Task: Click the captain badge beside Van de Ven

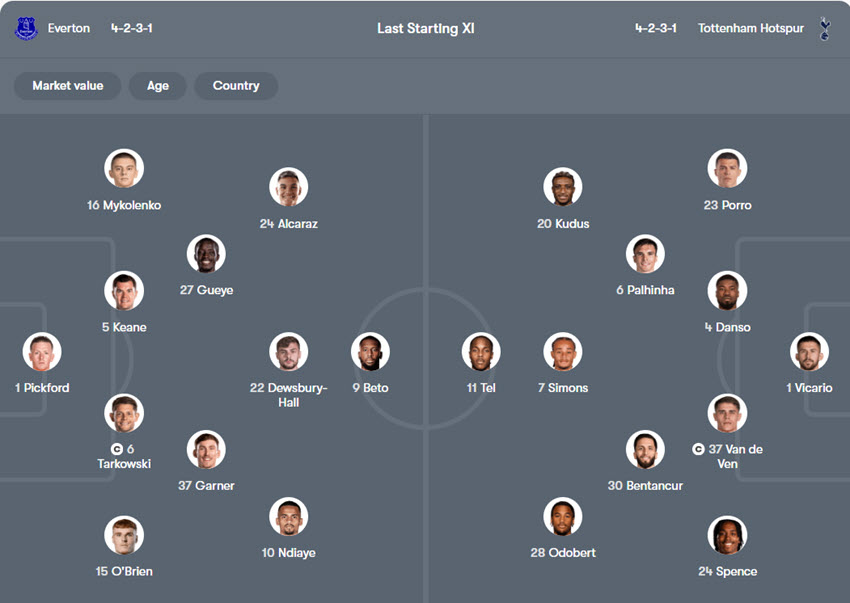Action: tap(698, 449)
